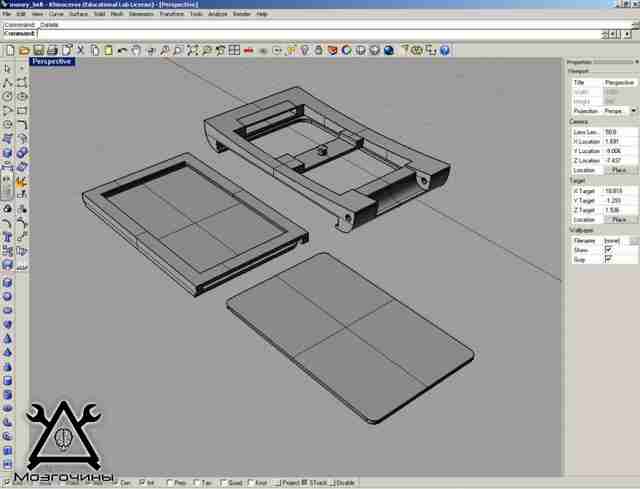The image size is (640, 489).
Task: Open the Surface menu
Action: point(78,14)
